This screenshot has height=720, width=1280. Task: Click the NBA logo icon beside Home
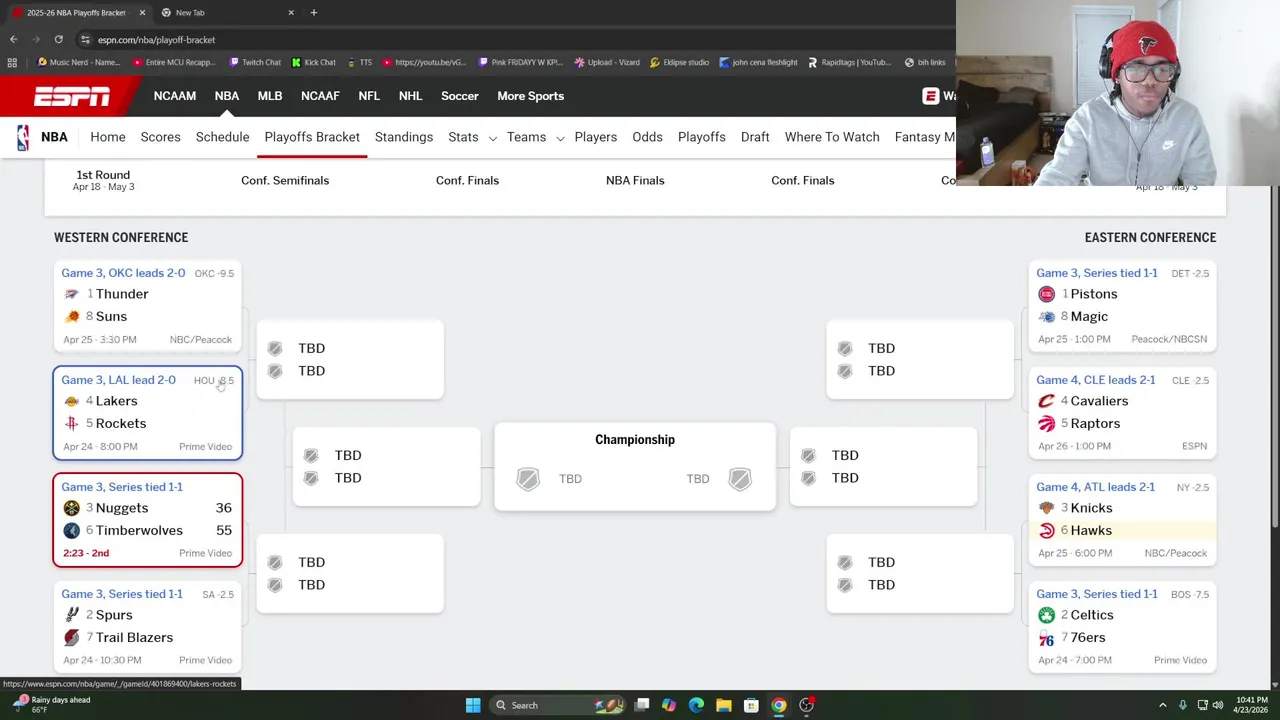pyautogui.click(x=23, y=137)
